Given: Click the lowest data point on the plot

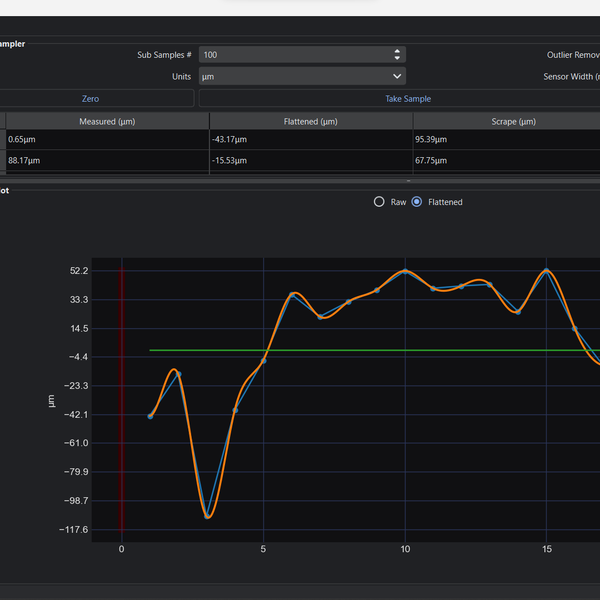Looking at the screenshot, I should 207,516.
